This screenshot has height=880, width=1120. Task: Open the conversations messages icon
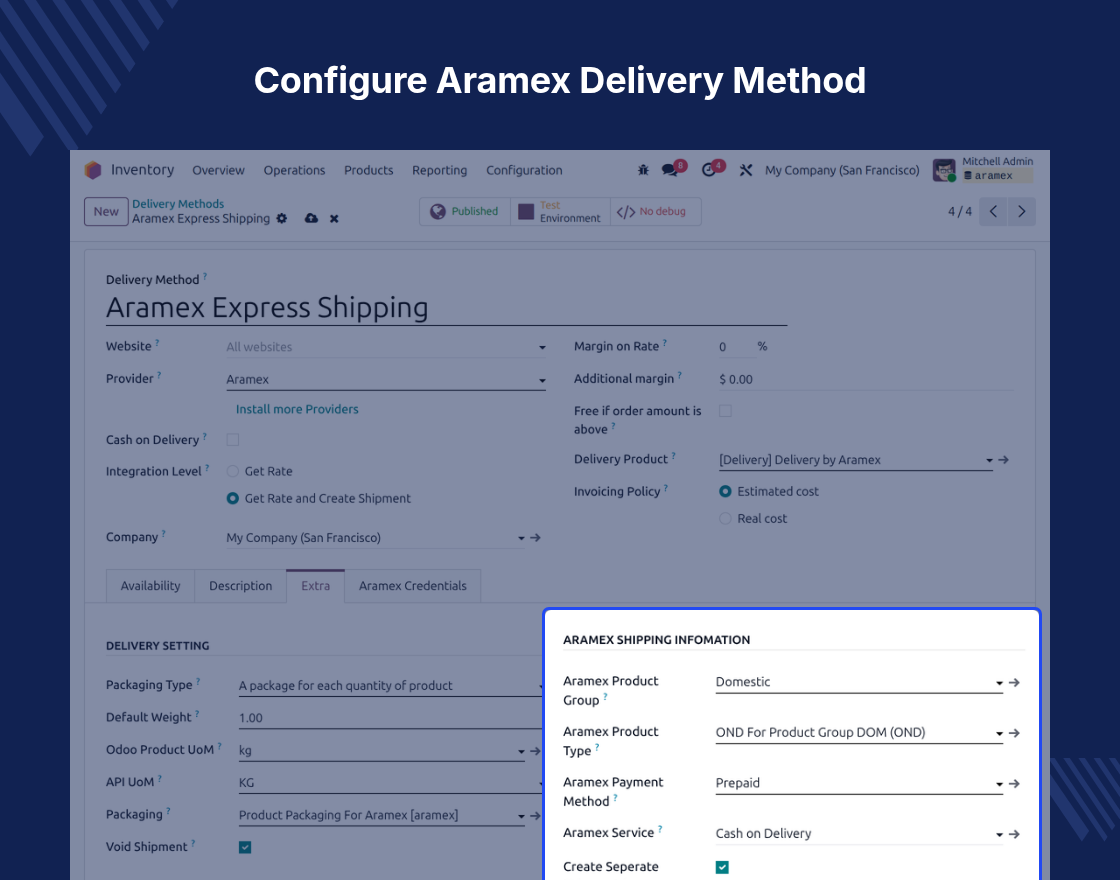[670, 170]
